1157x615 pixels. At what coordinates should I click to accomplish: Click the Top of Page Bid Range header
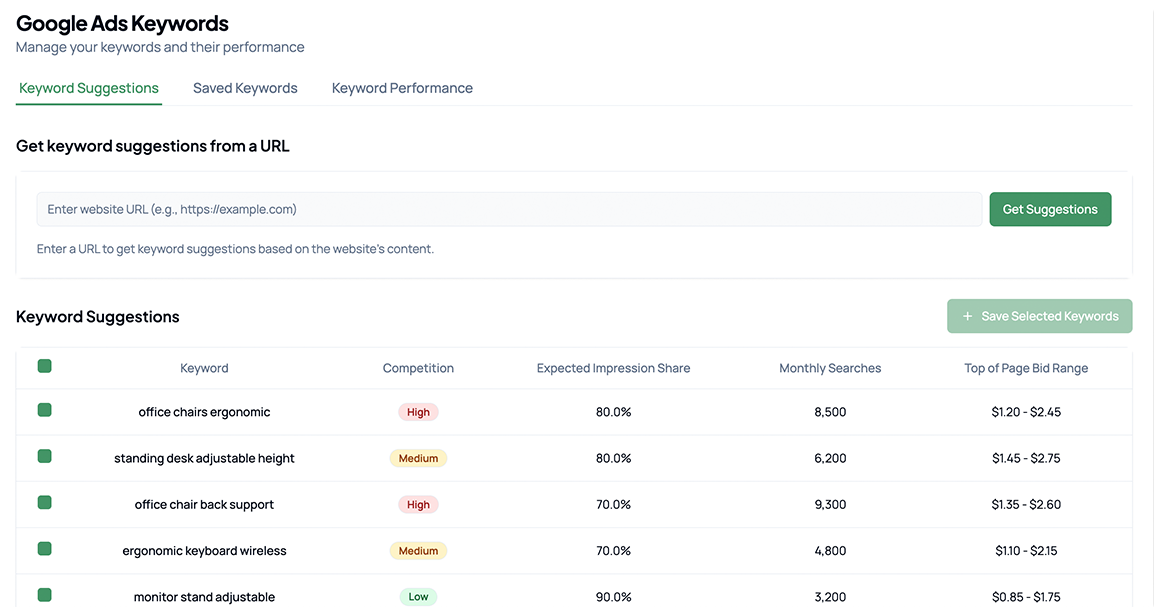point(1026,368)
